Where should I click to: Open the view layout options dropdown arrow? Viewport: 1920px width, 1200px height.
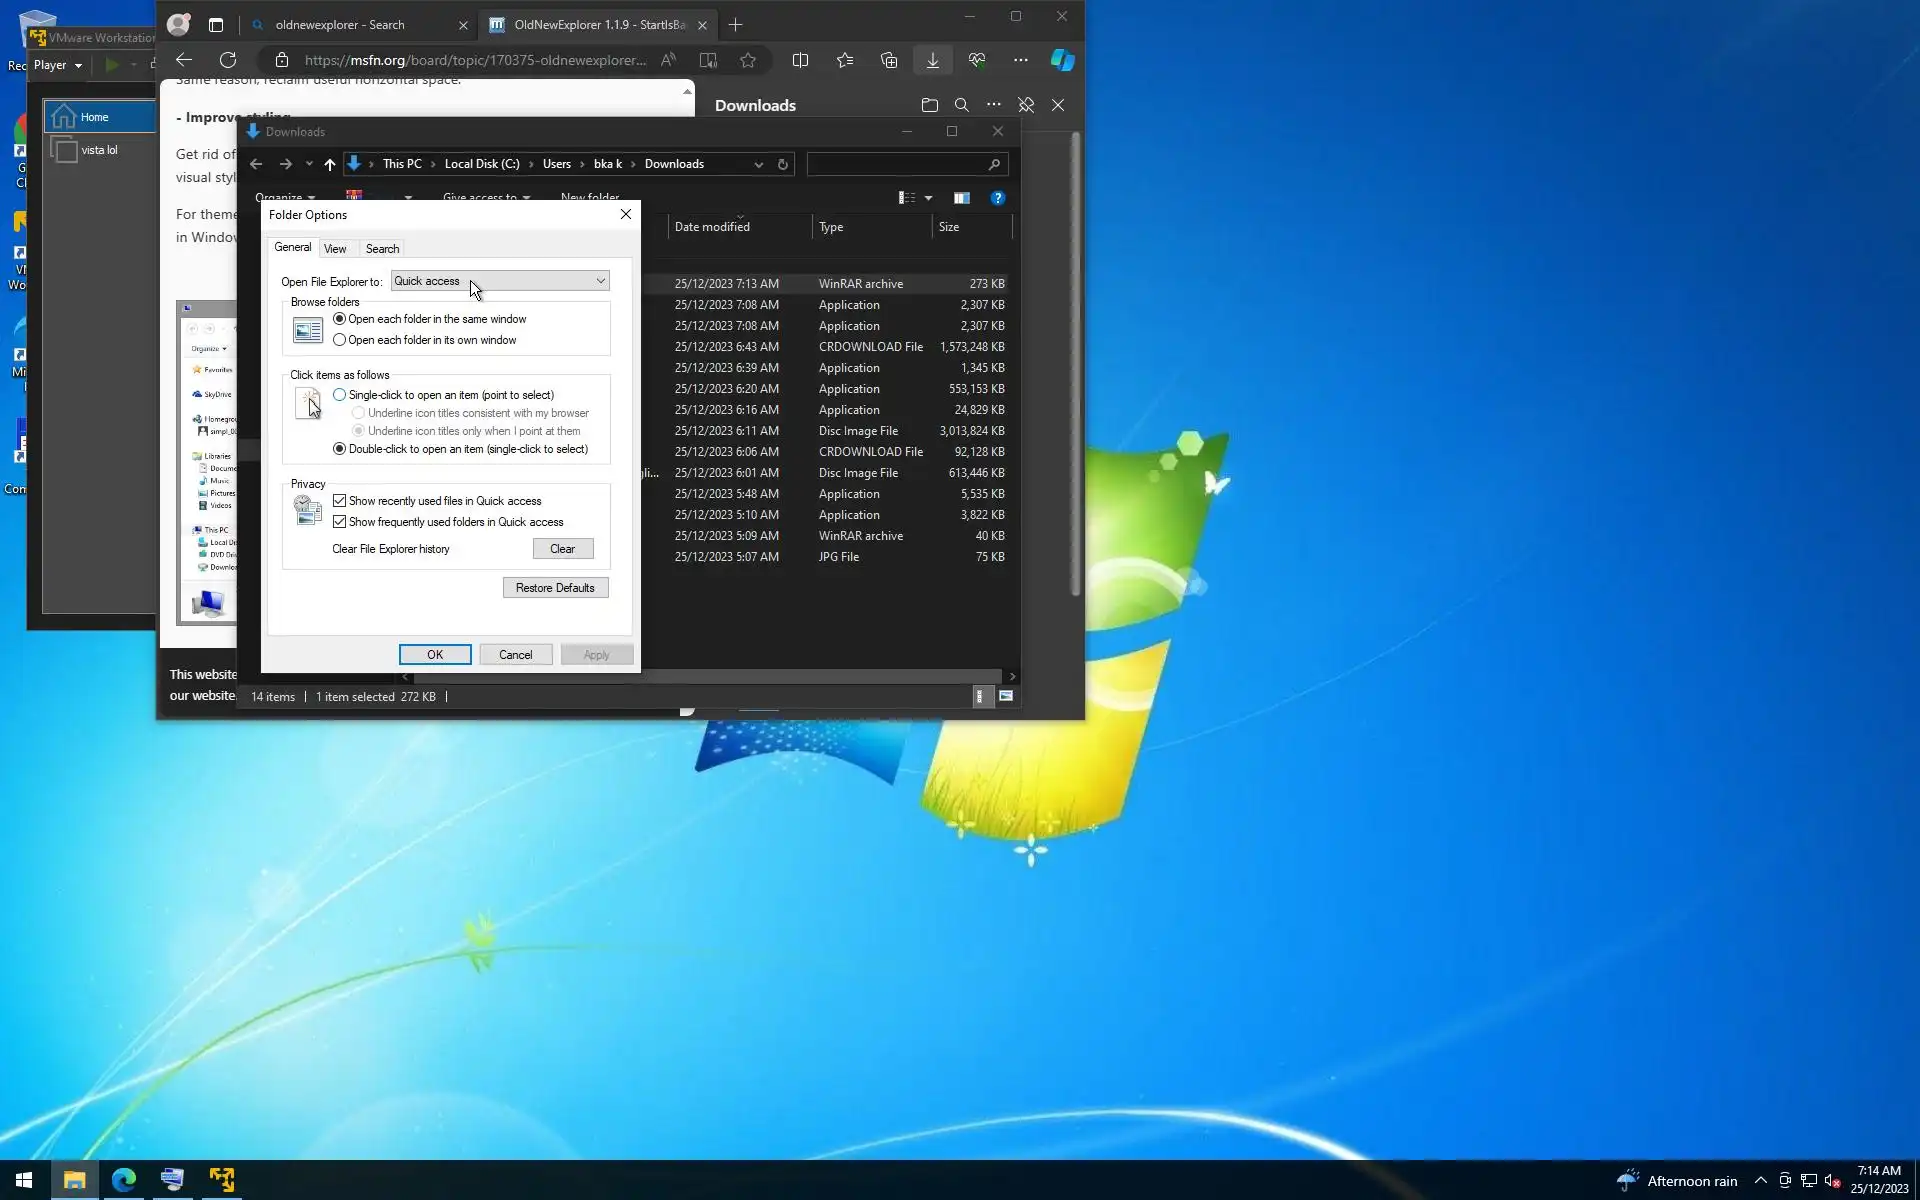pyautogui.click(x=928, y=198)
